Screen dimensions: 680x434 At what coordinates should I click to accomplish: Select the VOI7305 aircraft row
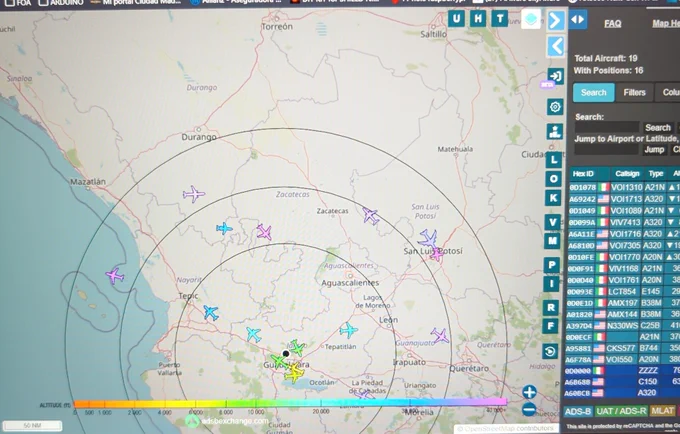click(623, 245)
